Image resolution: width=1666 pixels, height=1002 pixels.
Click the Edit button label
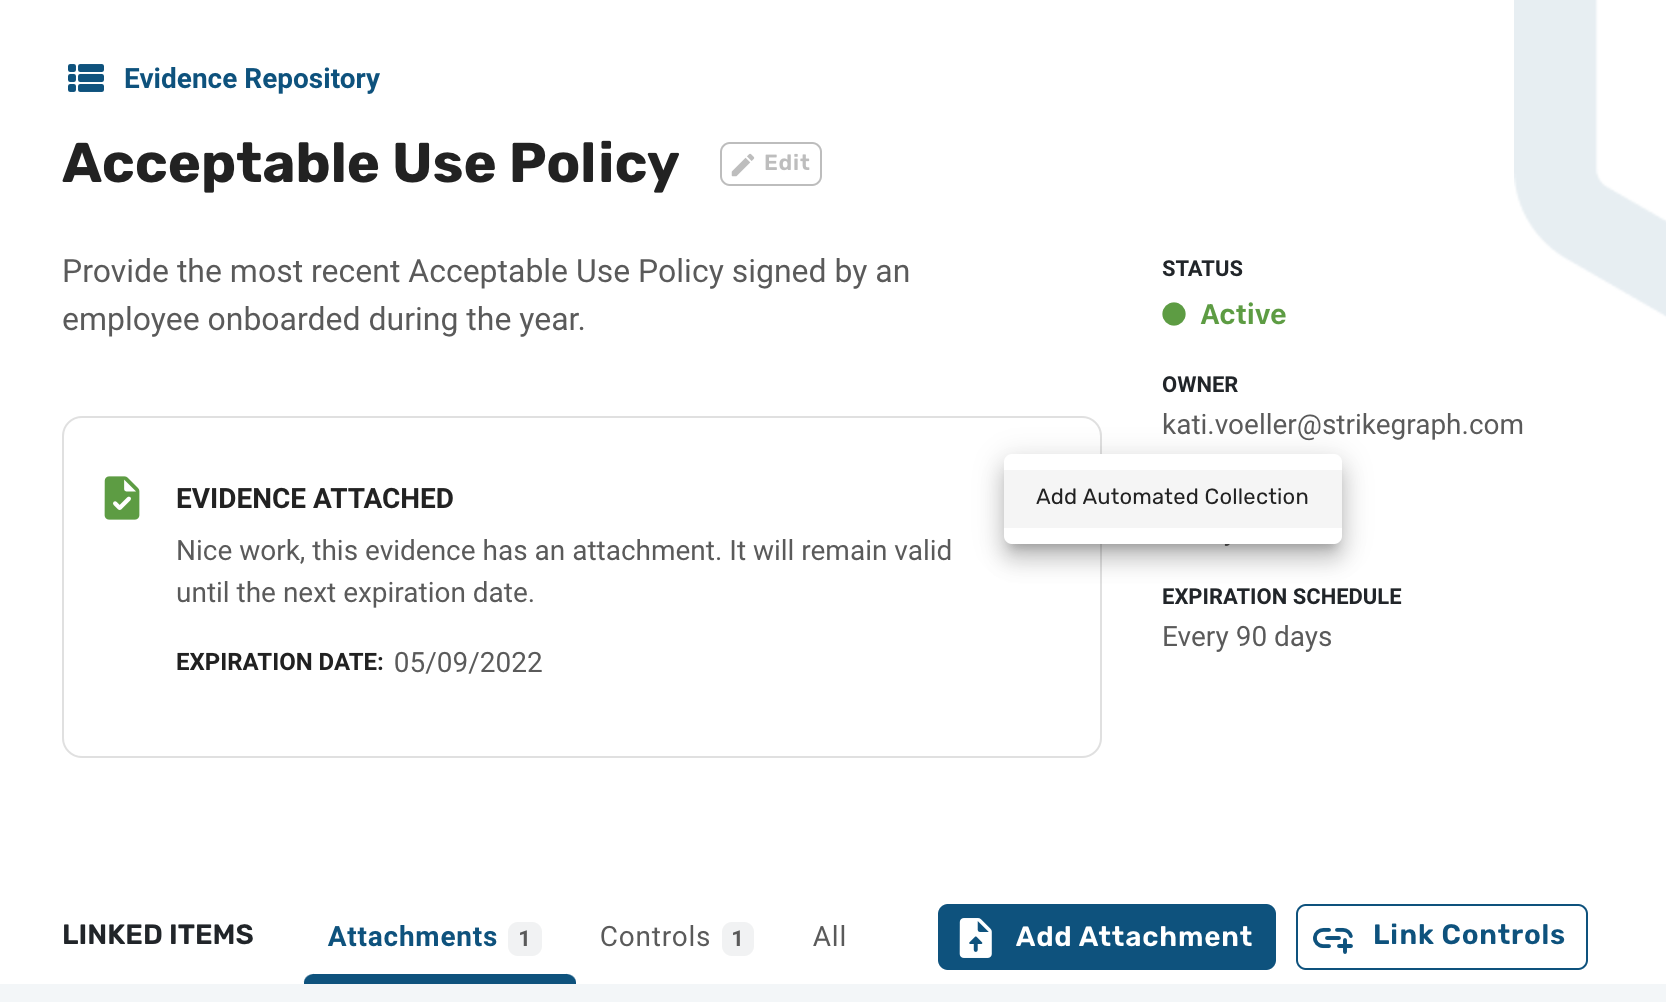pyautogui.click(x=787, y=163)
